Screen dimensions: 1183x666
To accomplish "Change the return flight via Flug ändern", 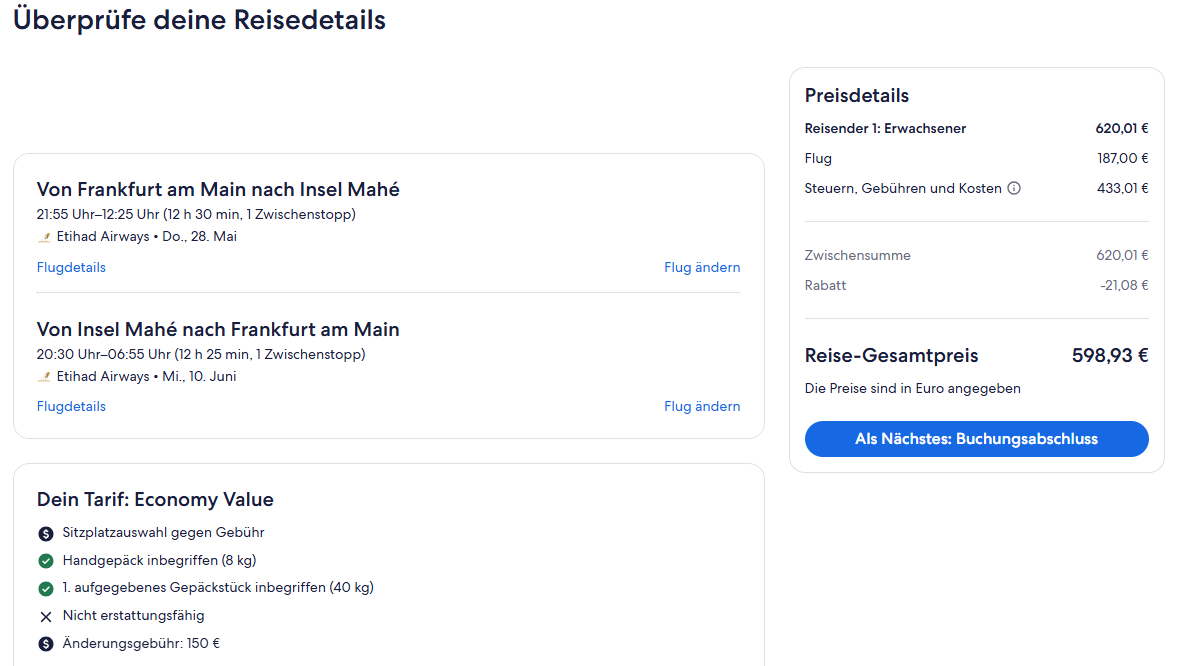I will 702,406.
